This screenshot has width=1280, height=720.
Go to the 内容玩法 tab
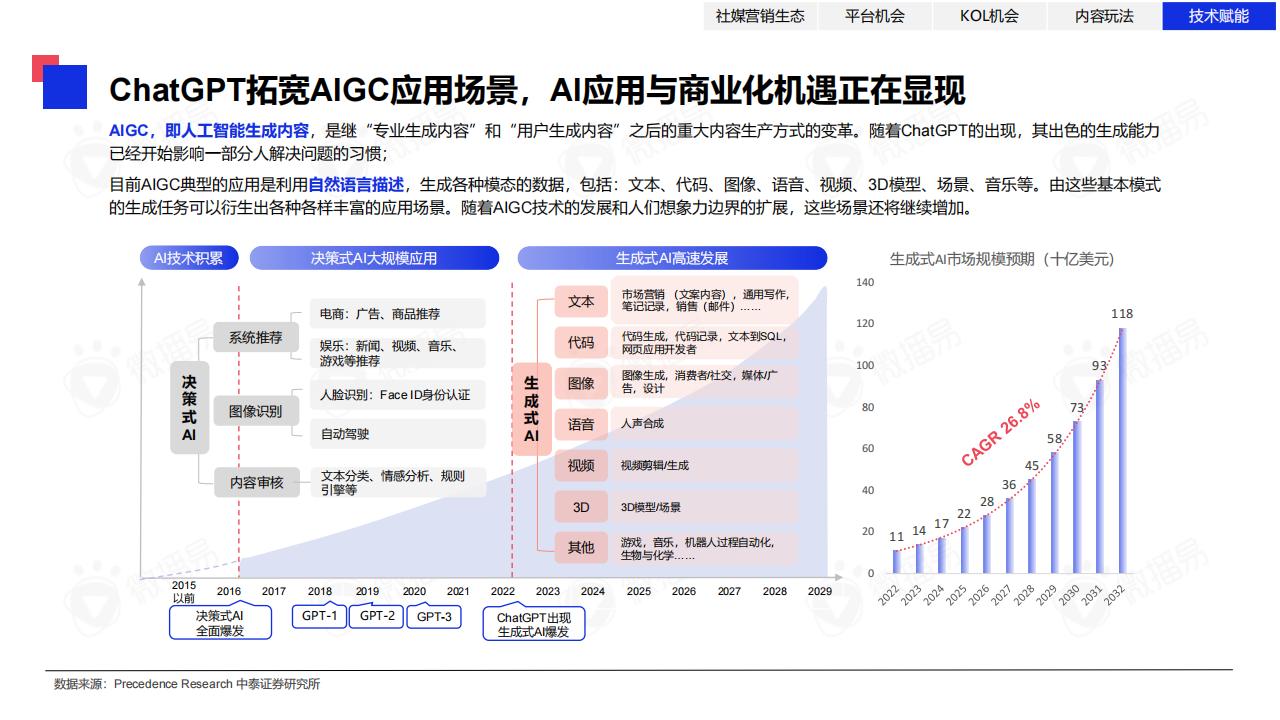point(1104,16)
